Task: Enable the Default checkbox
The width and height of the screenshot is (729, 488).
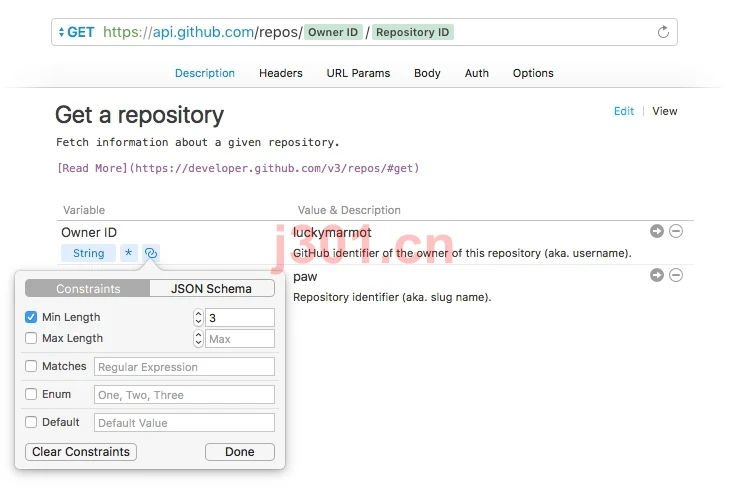Action: [31, 422]
